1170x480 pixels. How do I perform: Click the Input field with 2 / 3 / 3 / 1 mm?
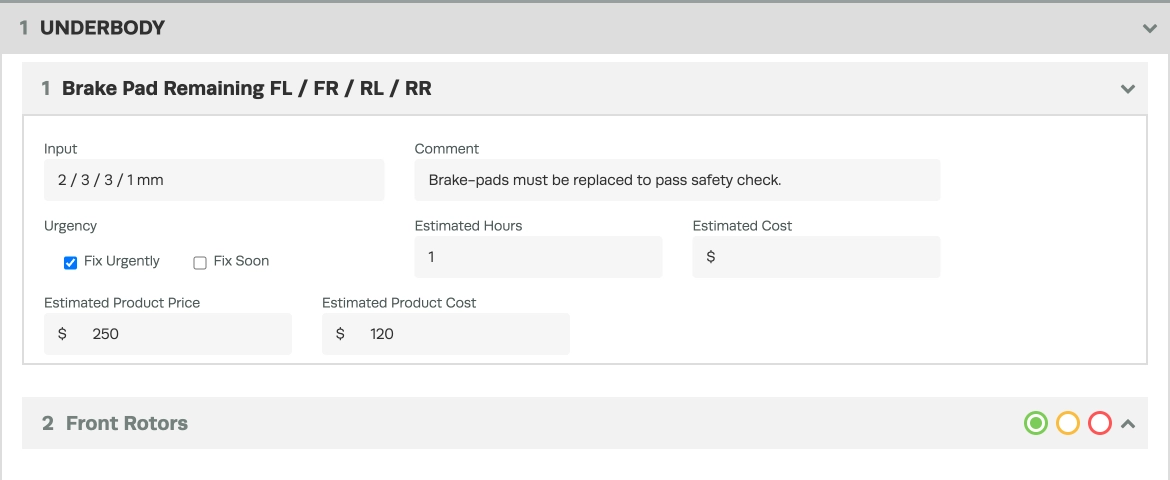coord(214,180)
